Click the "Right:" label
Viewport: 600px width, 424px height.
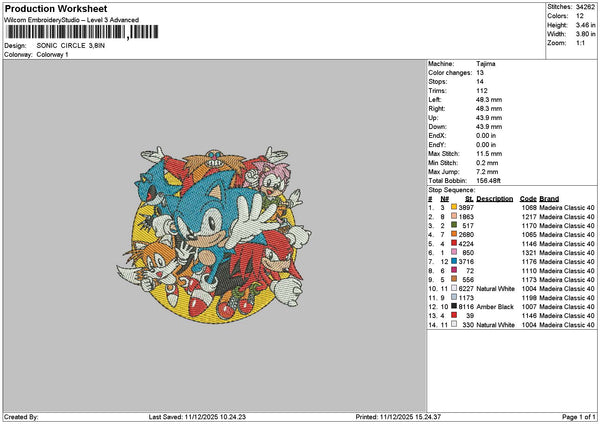coord(437,109)
